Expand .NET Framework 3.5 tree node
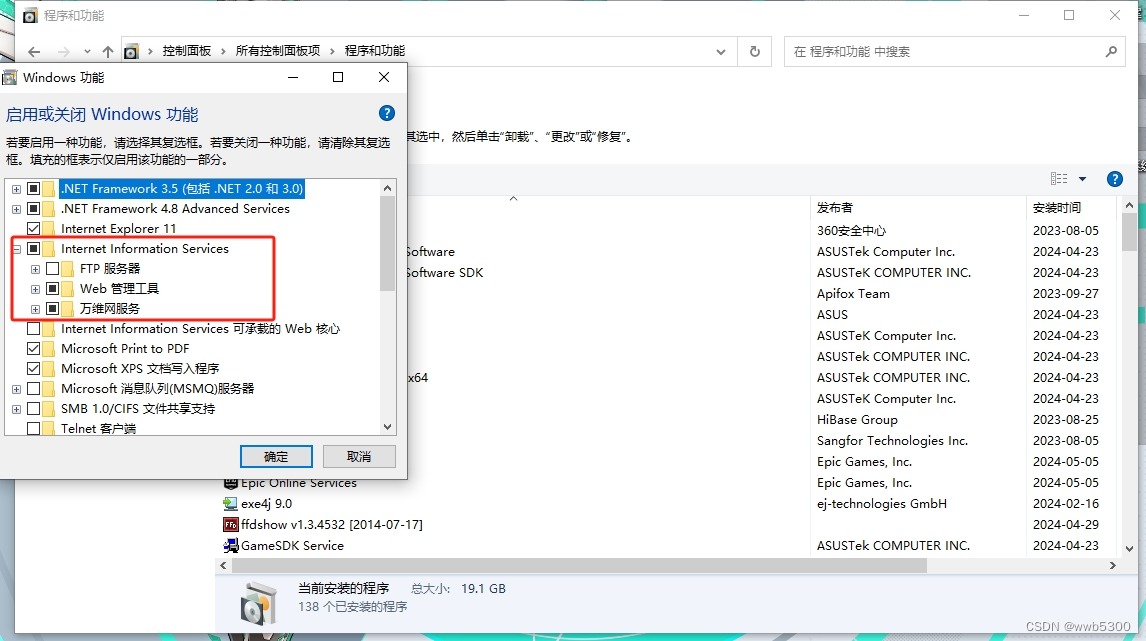The image size is (1146, 641). click(16, 189)
